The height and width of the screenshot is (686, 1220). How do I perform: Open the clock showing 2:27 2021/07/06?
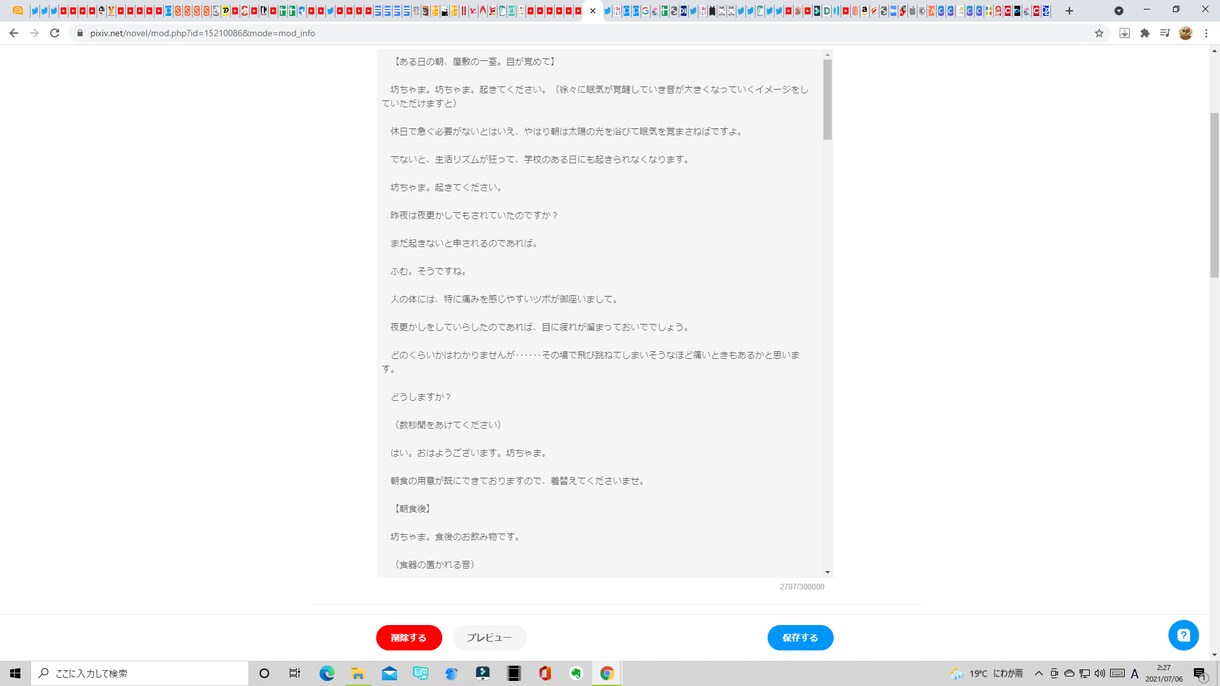(1164, 673)
